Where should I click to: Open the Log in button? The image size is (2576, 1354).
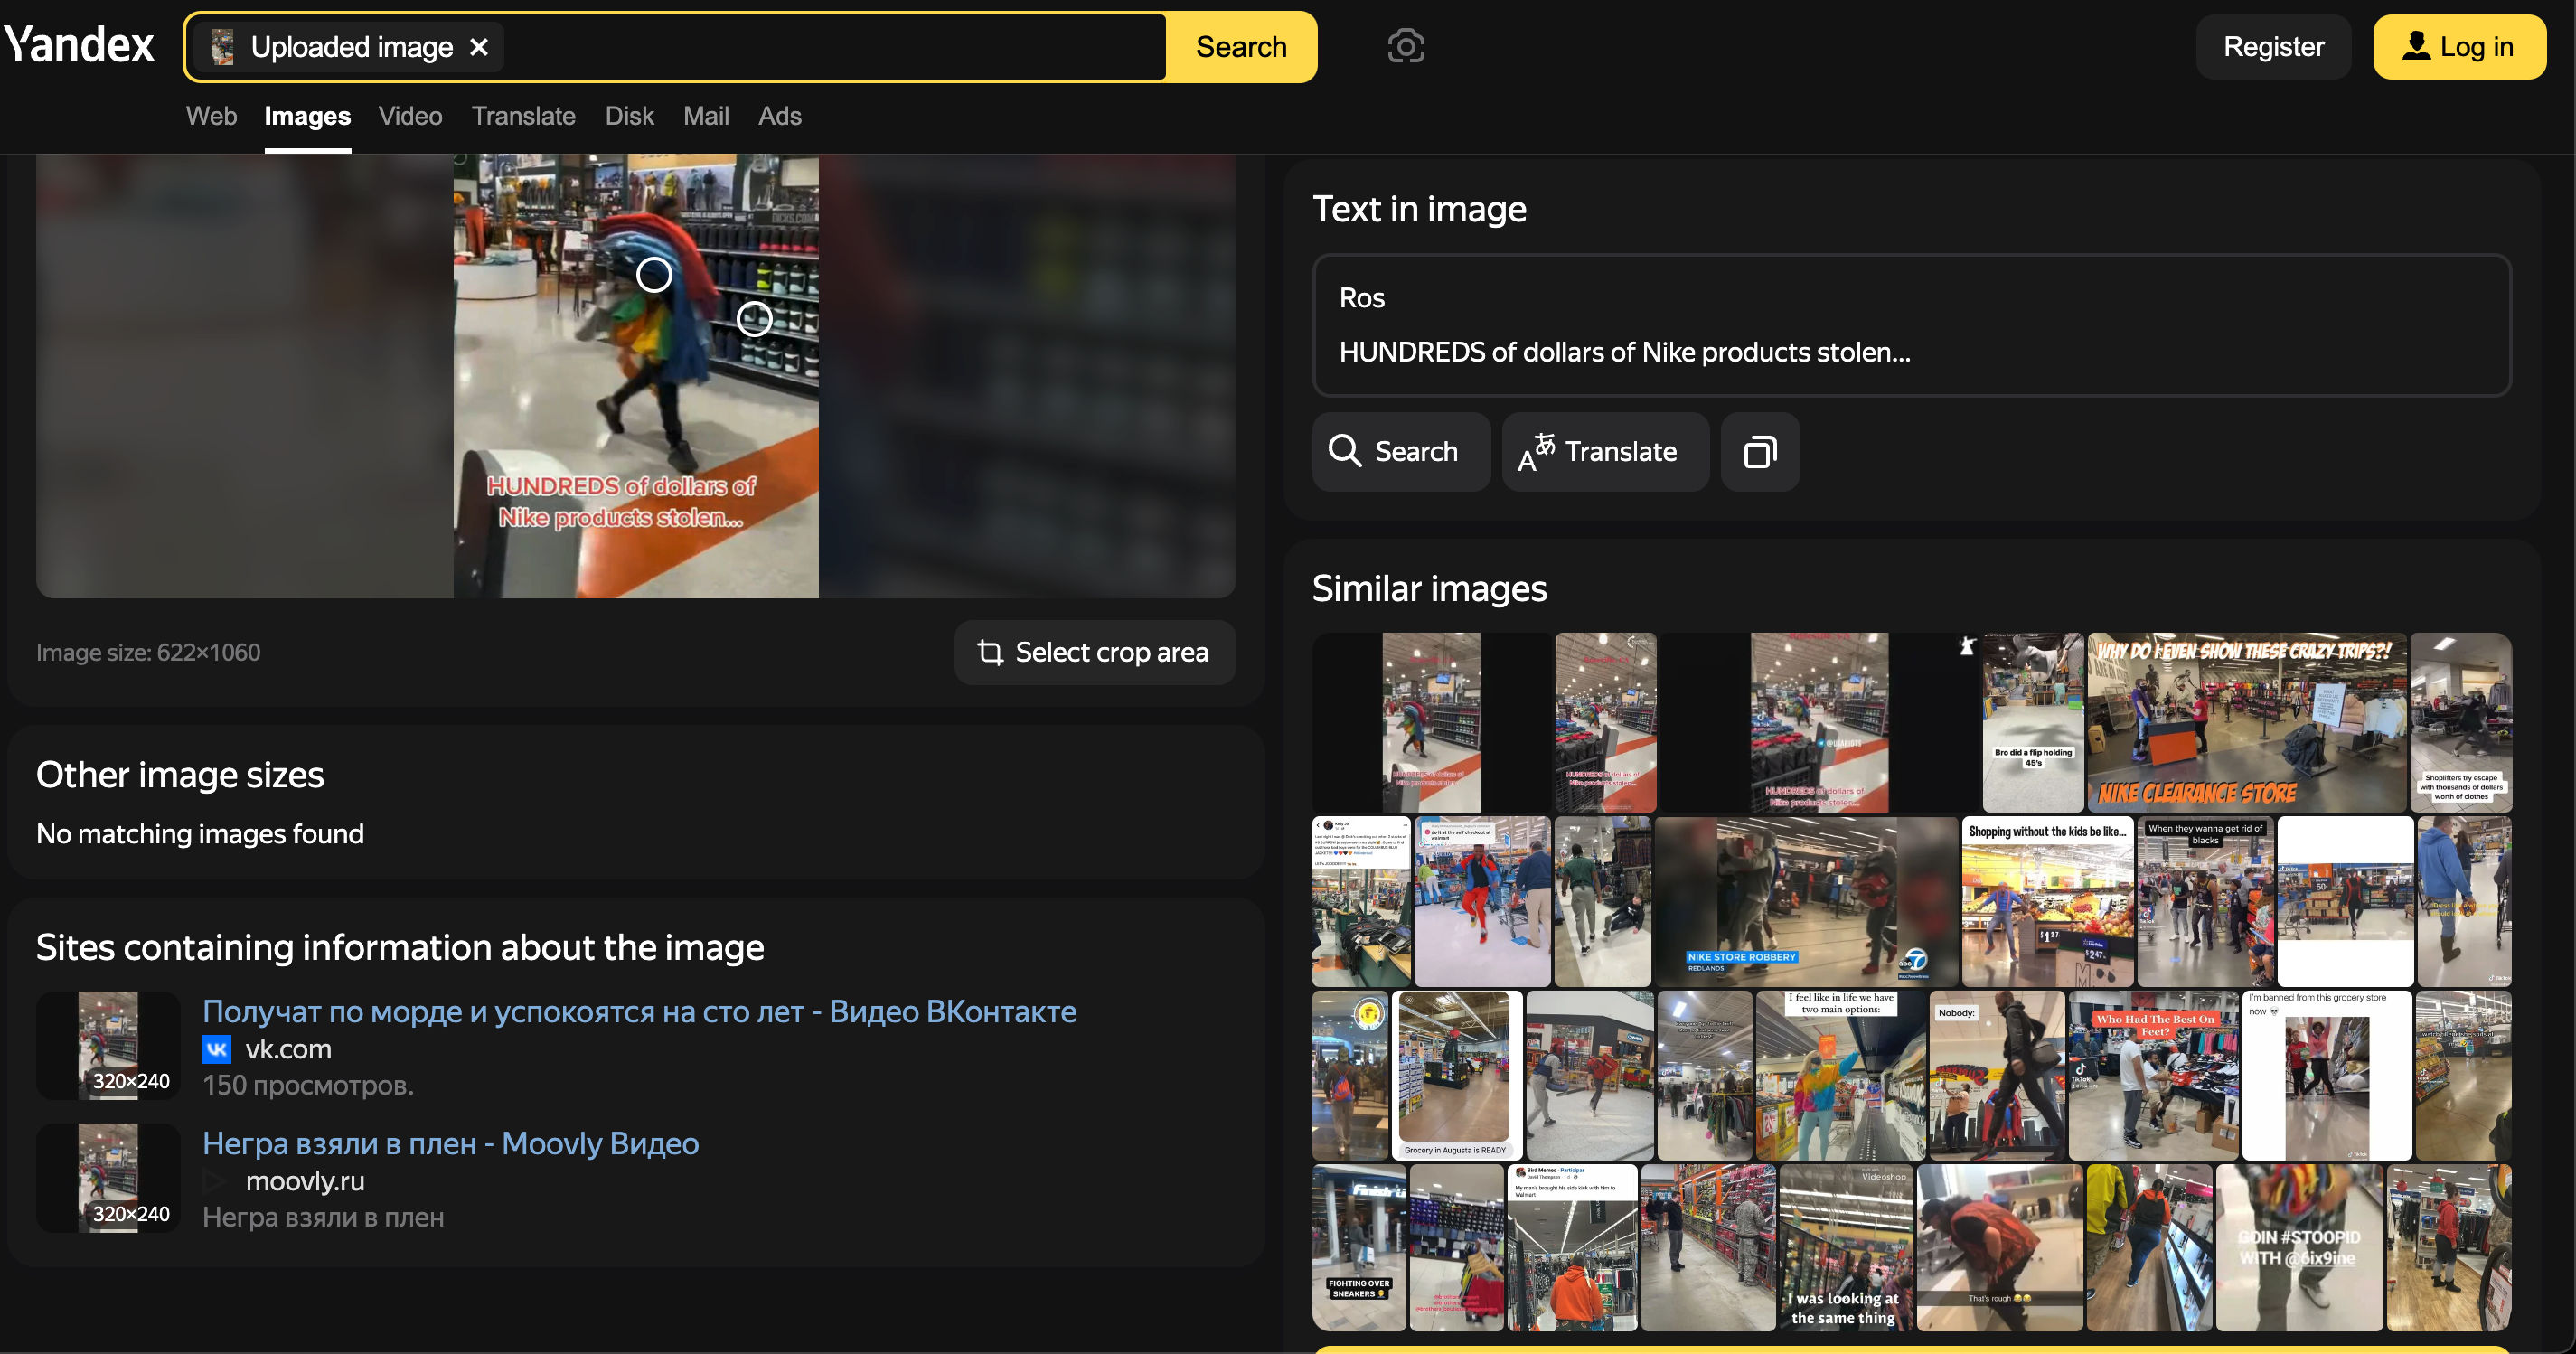pyautogui.click(x=2458, y=47)
